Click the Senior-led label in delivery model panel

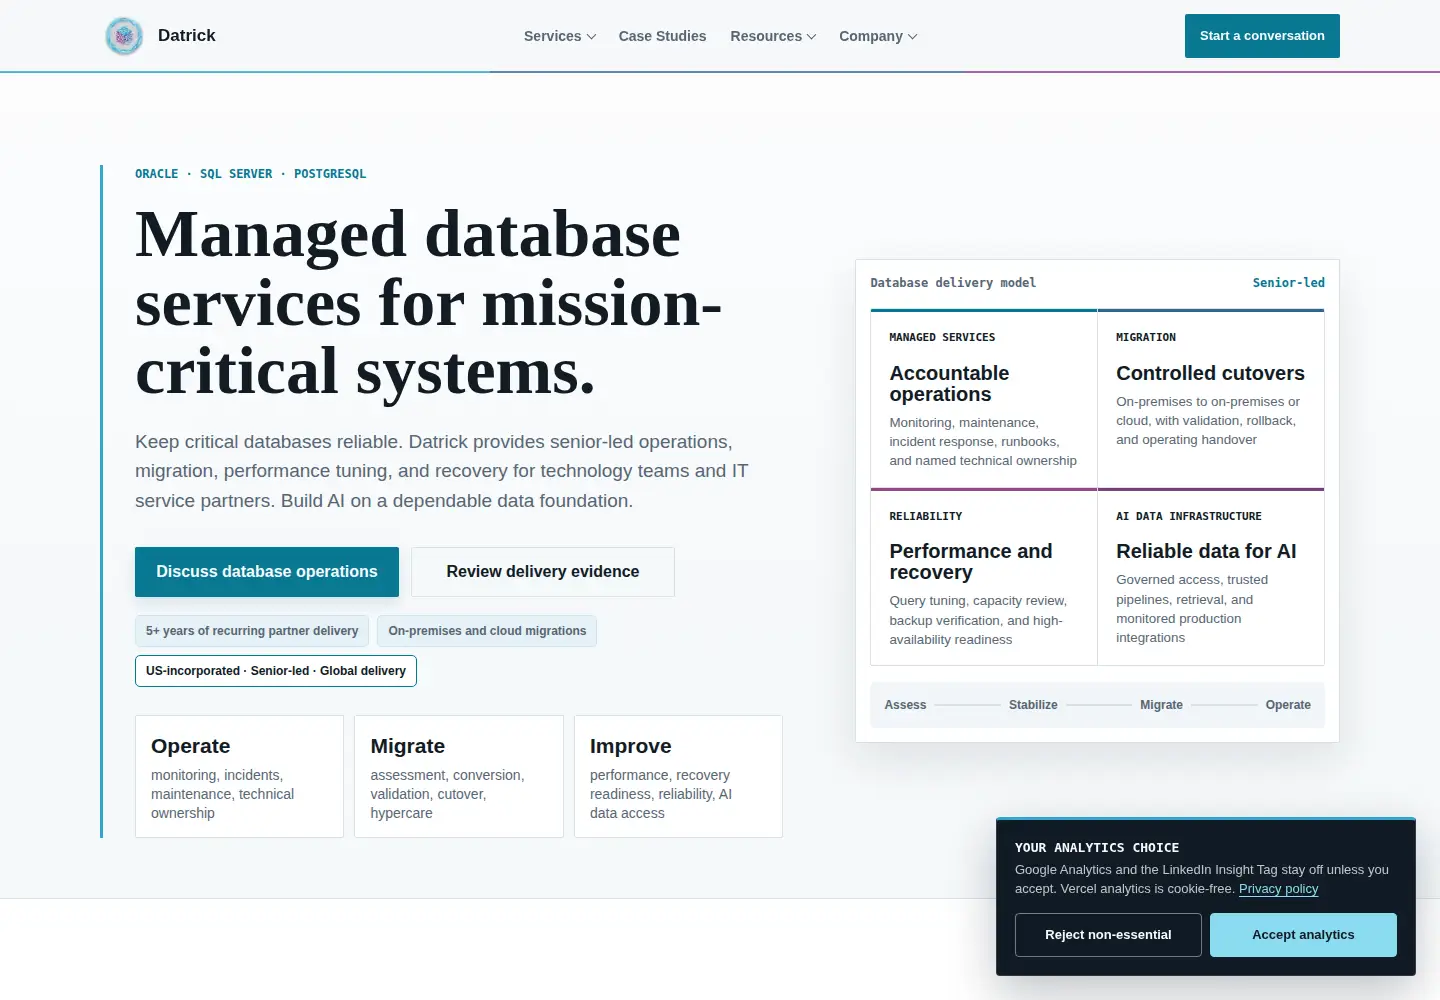point(1288,283)
